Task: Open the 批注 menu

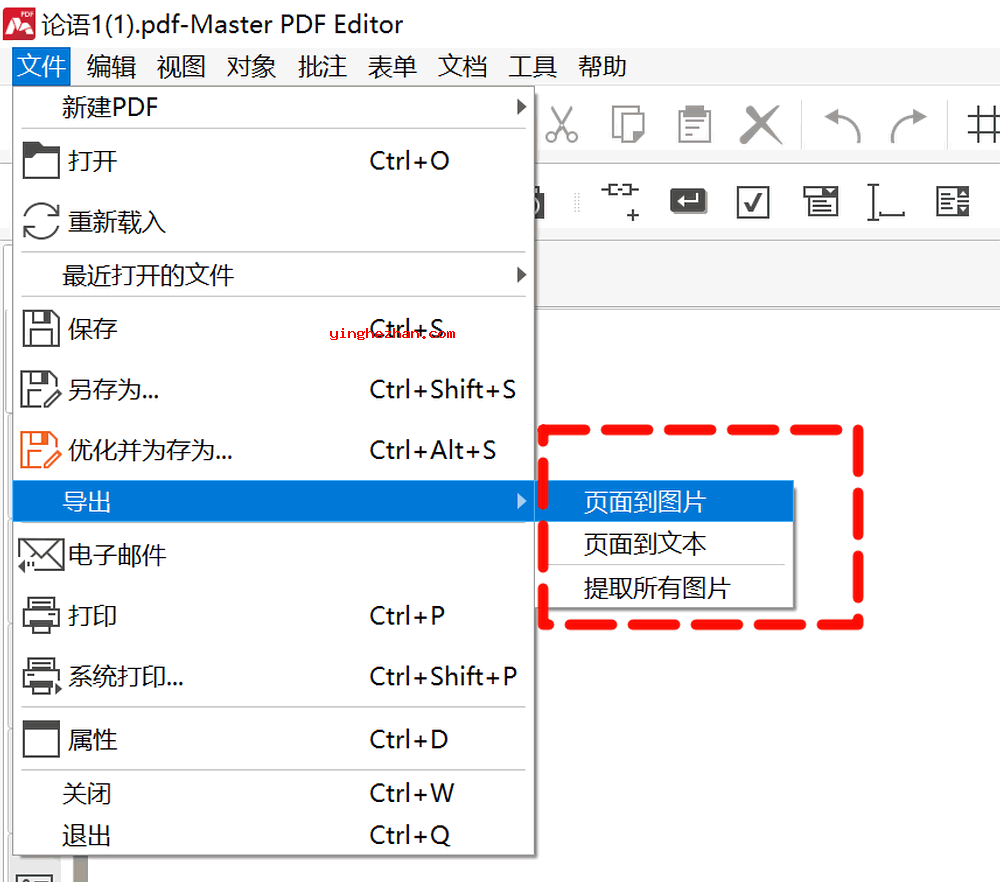Action: (322, 66)
